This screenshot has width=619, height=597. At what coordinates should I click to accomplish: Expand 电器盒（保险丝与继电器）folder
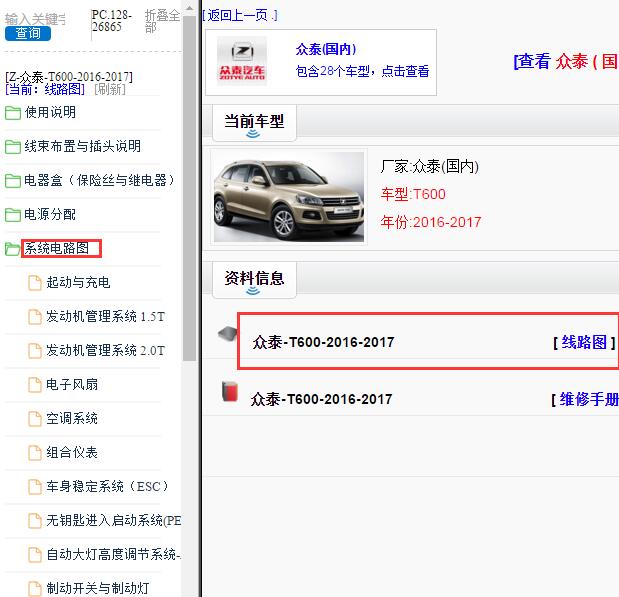point(99,180)
